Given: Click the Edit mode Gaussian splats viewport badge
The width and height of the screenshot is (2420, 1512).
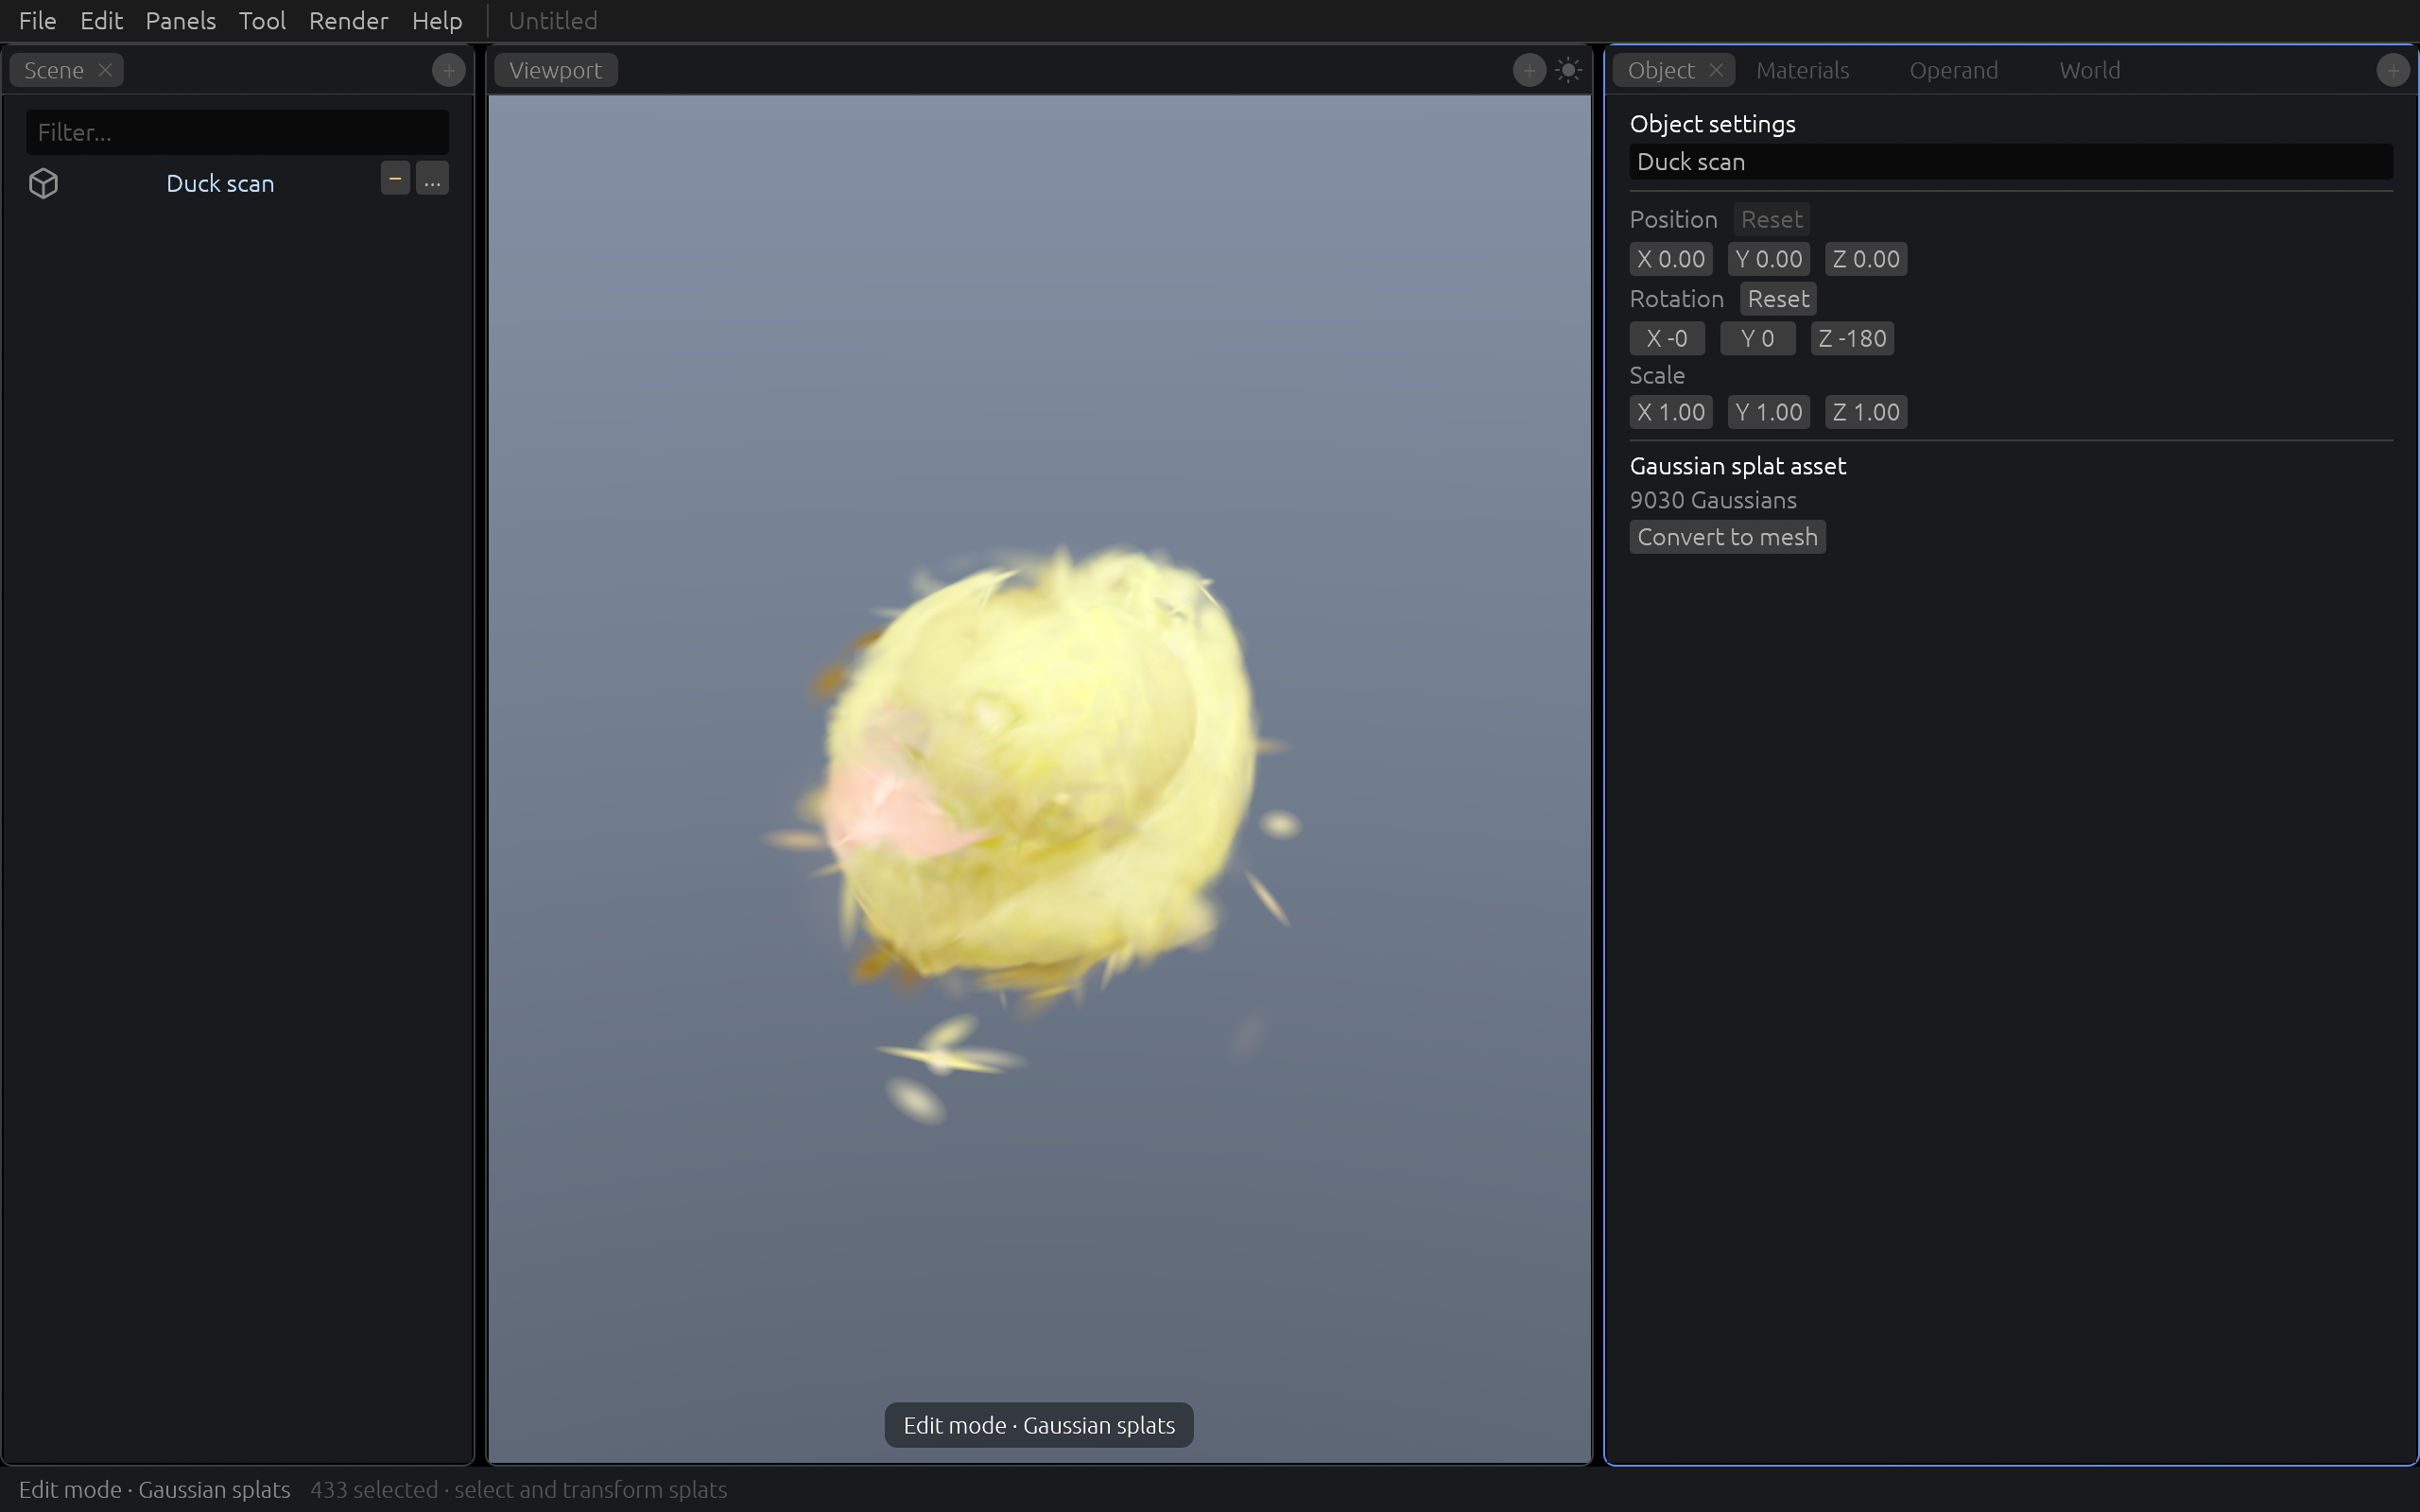Looking at the screenshot, I should (x=1038, y=1425).
